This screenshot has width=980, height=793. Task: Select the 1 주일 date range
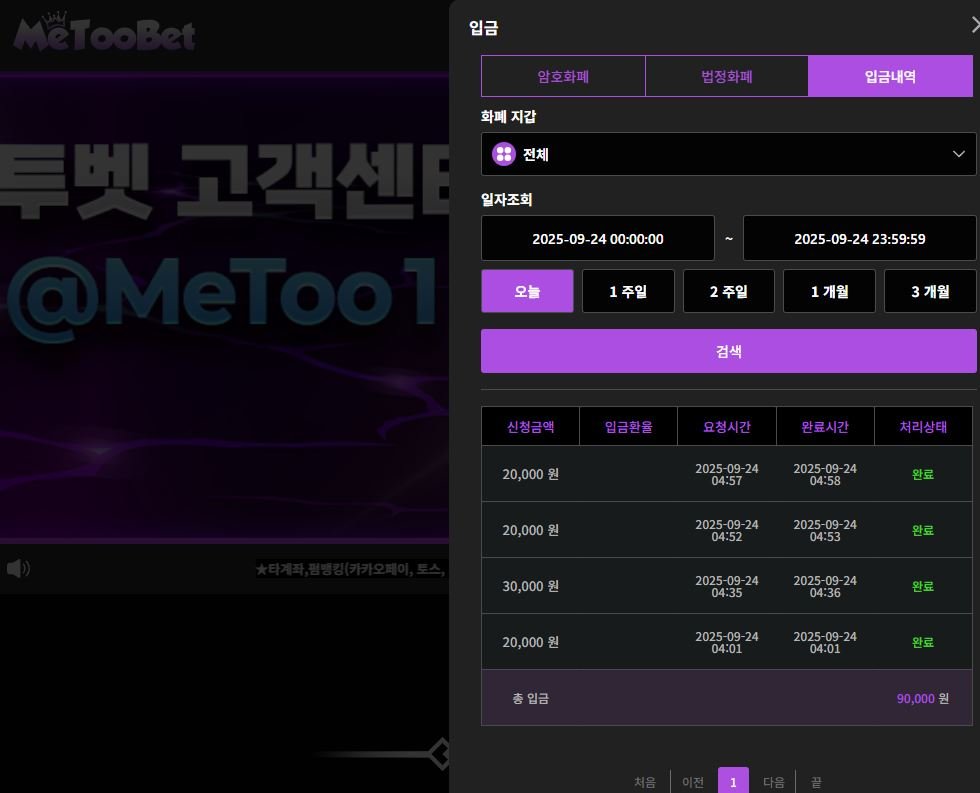tap(628, 291)
